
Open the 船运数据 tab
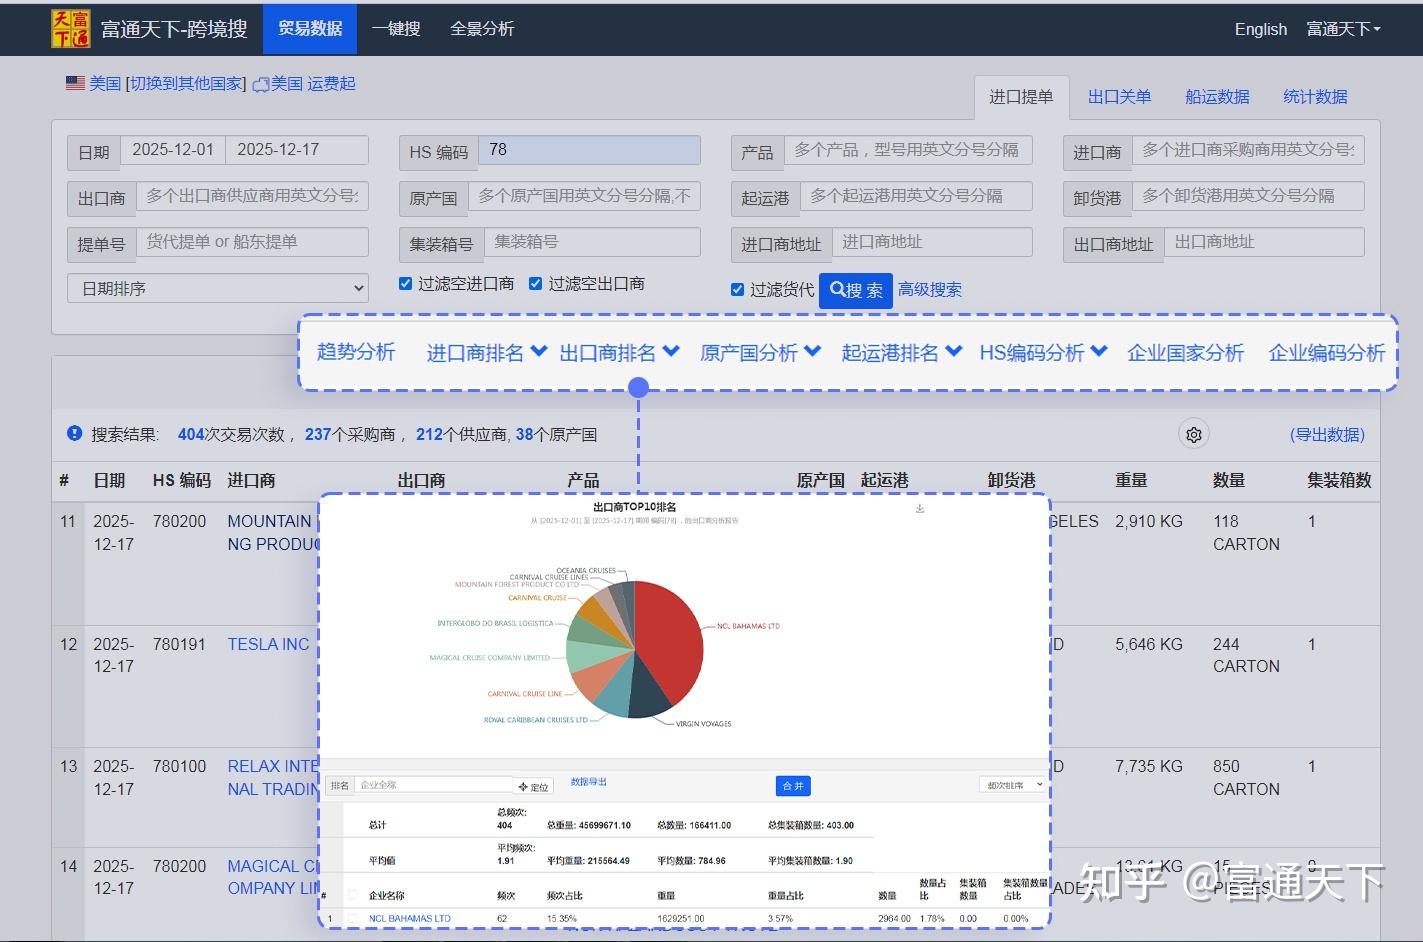click(1217, 97)
